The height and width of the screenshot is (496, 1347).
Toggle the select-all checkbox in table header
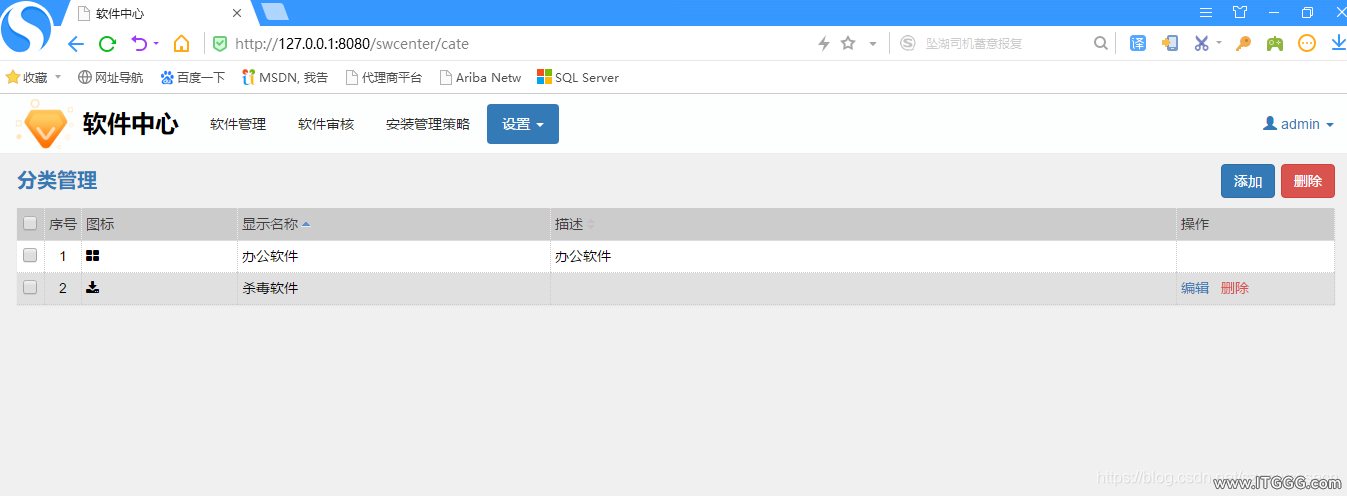pos(30,223)
